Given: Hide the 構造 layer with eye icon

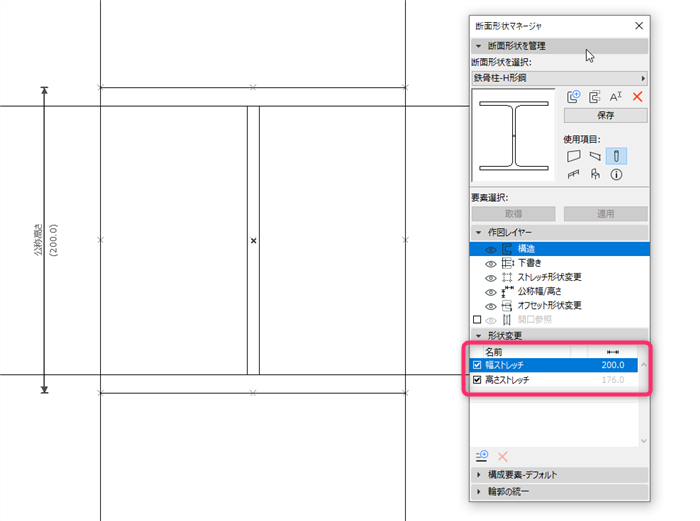Looking at the screenshot, I should point(491,250).
